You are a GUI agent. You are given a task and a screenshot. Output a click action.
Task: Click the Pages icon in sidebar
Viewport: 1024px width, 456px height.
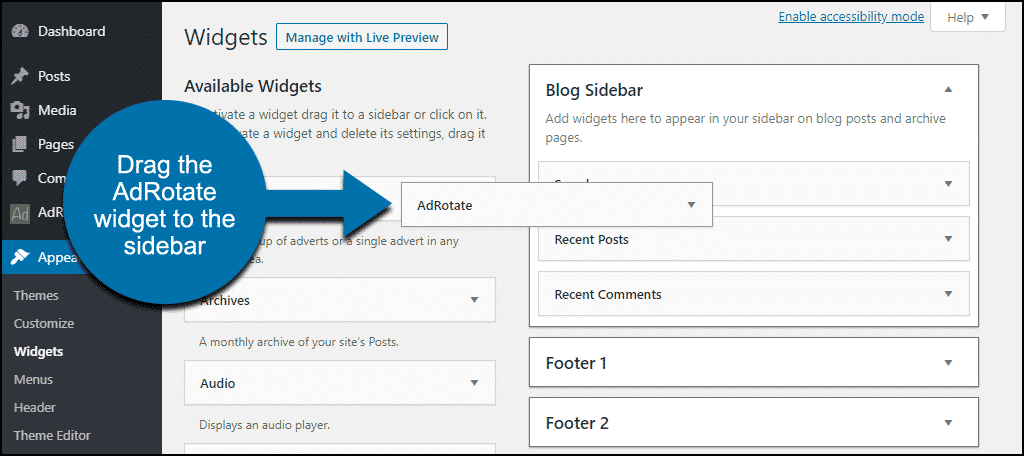[21, 144]
